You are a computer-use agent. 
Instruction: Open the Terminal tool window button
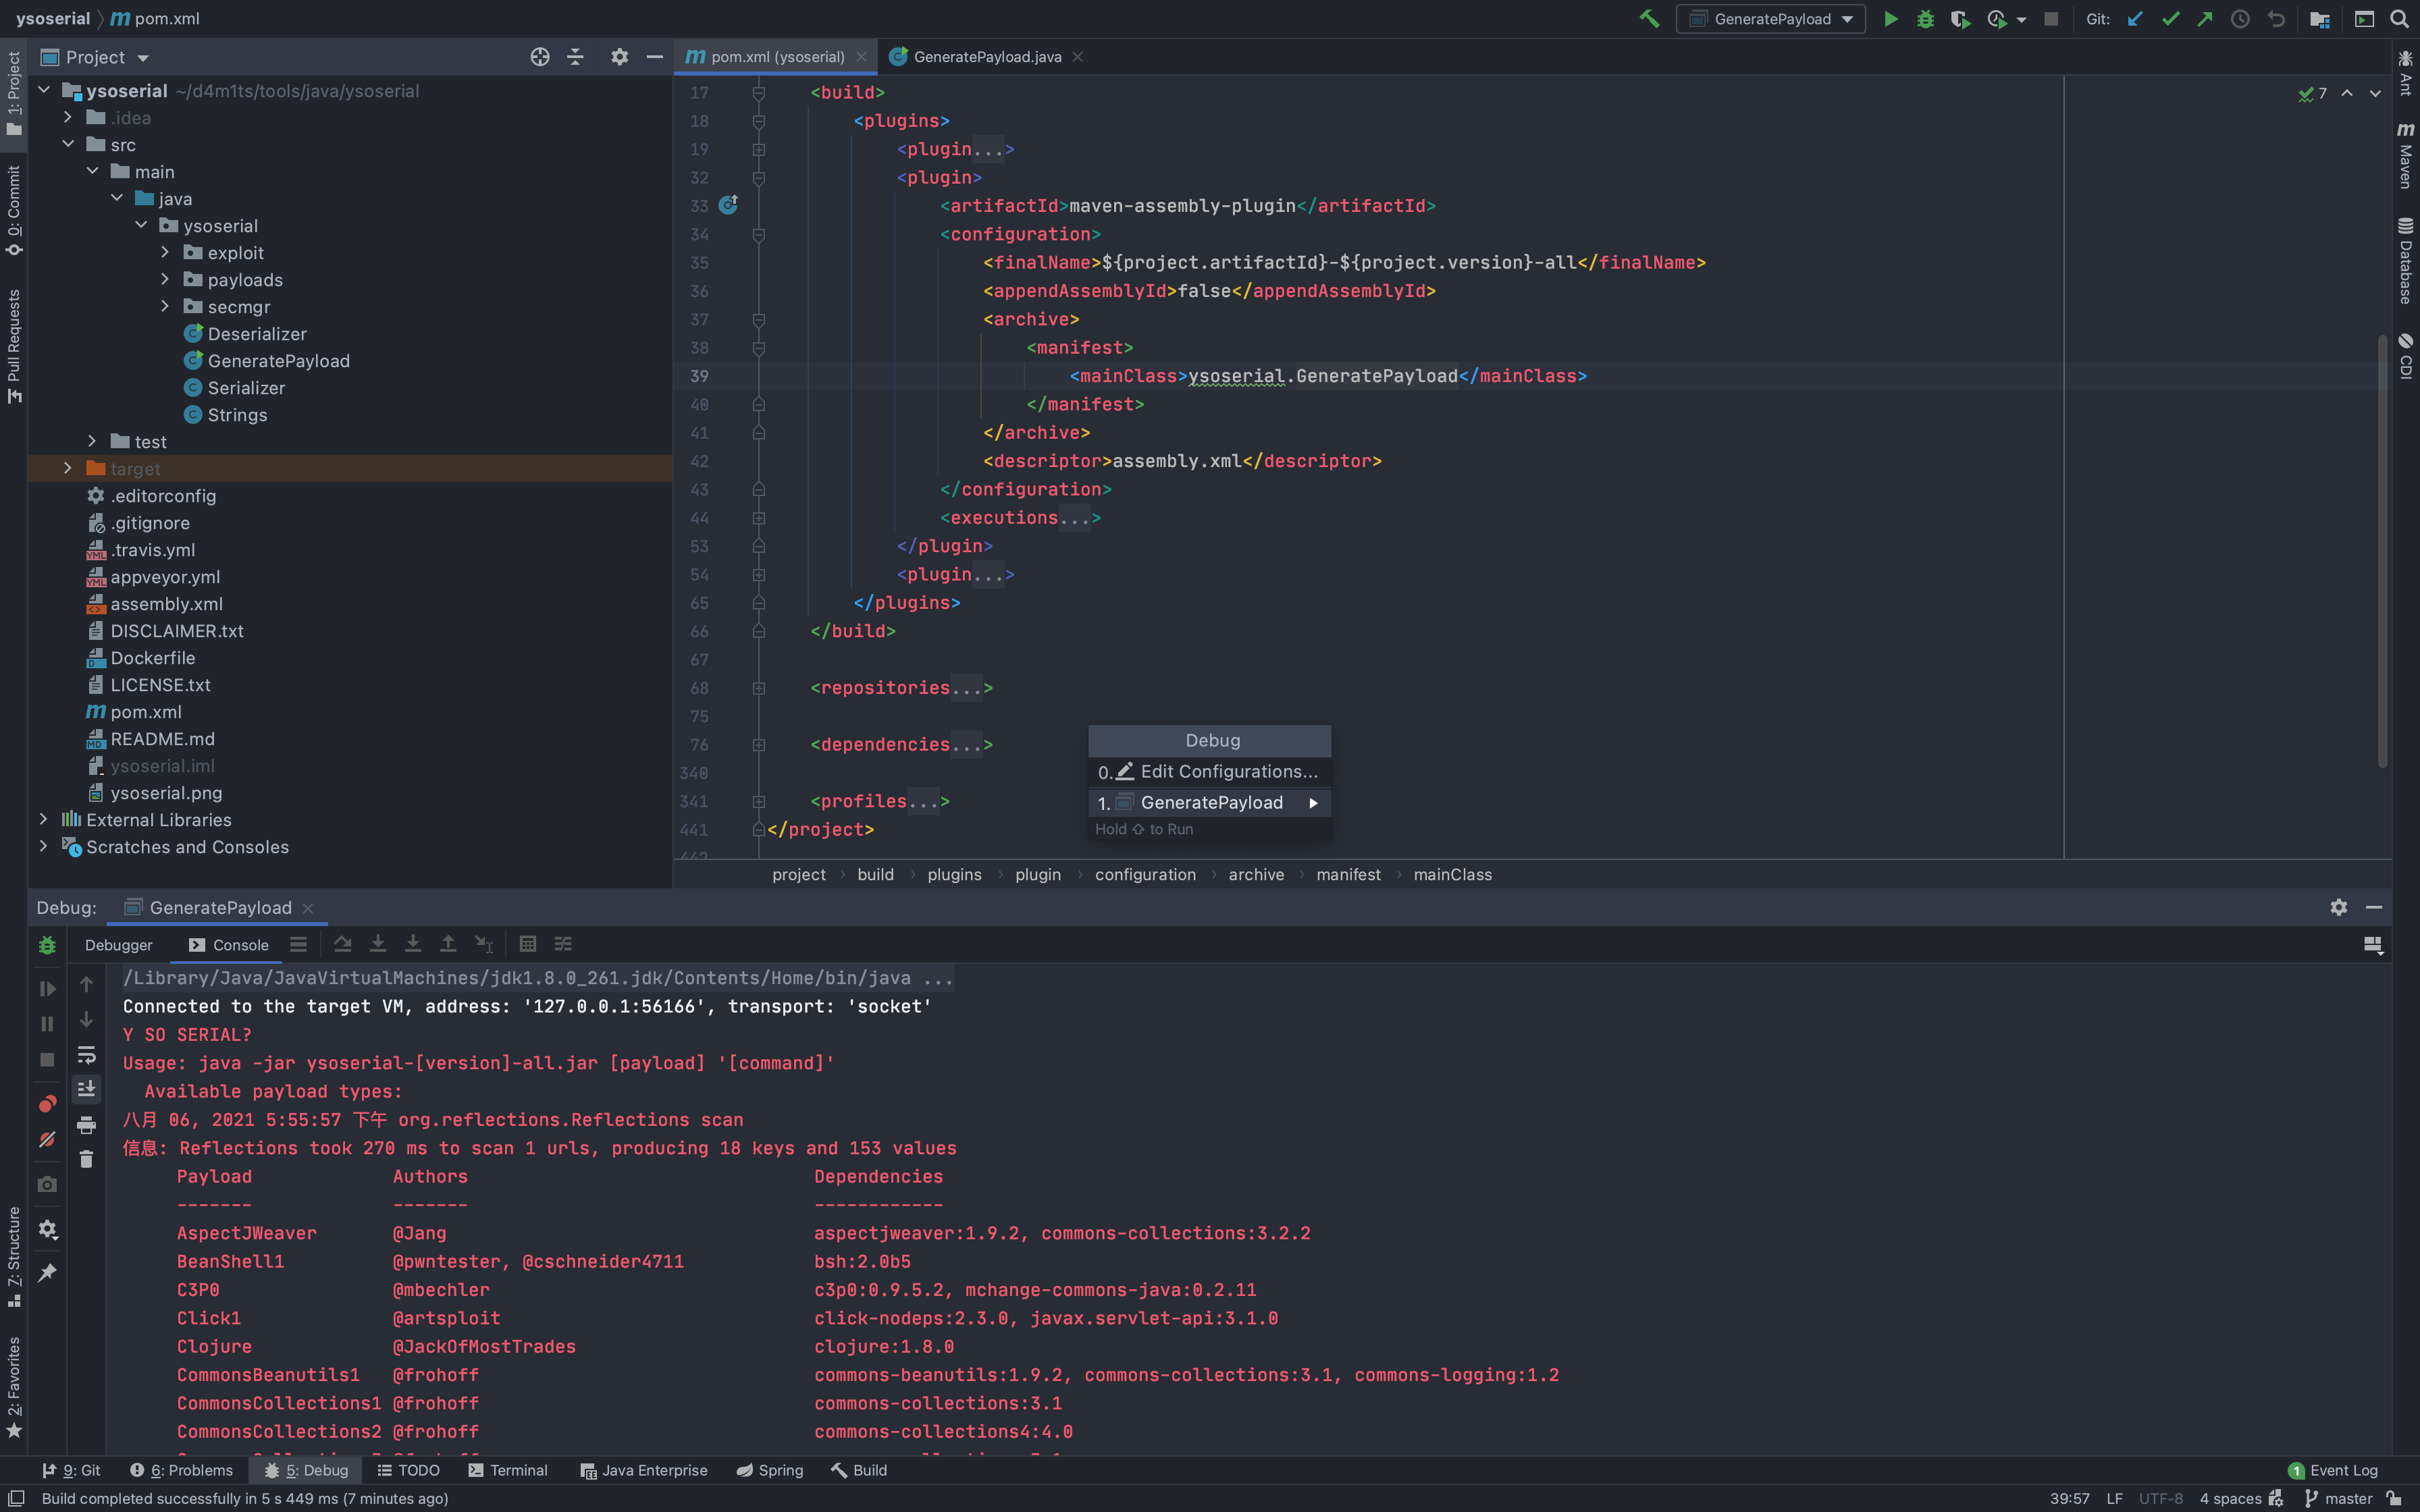pyautogui.click(x=508, y=1470)
